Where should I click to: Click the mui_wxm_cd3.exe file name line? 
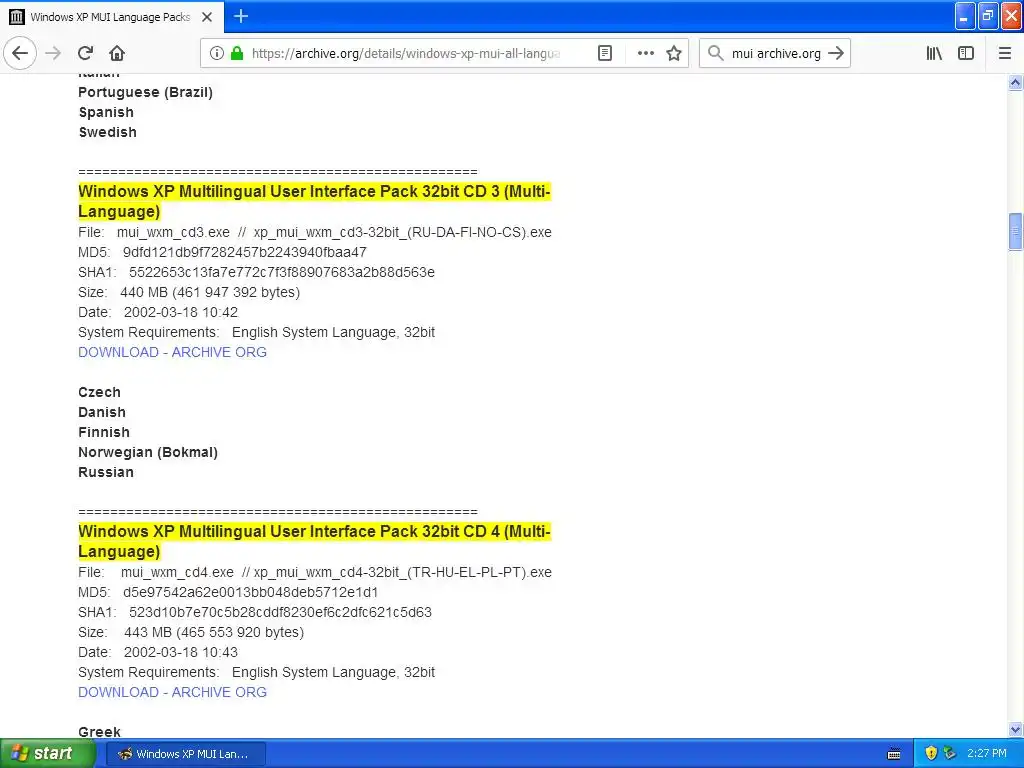[x=315, y=232]
